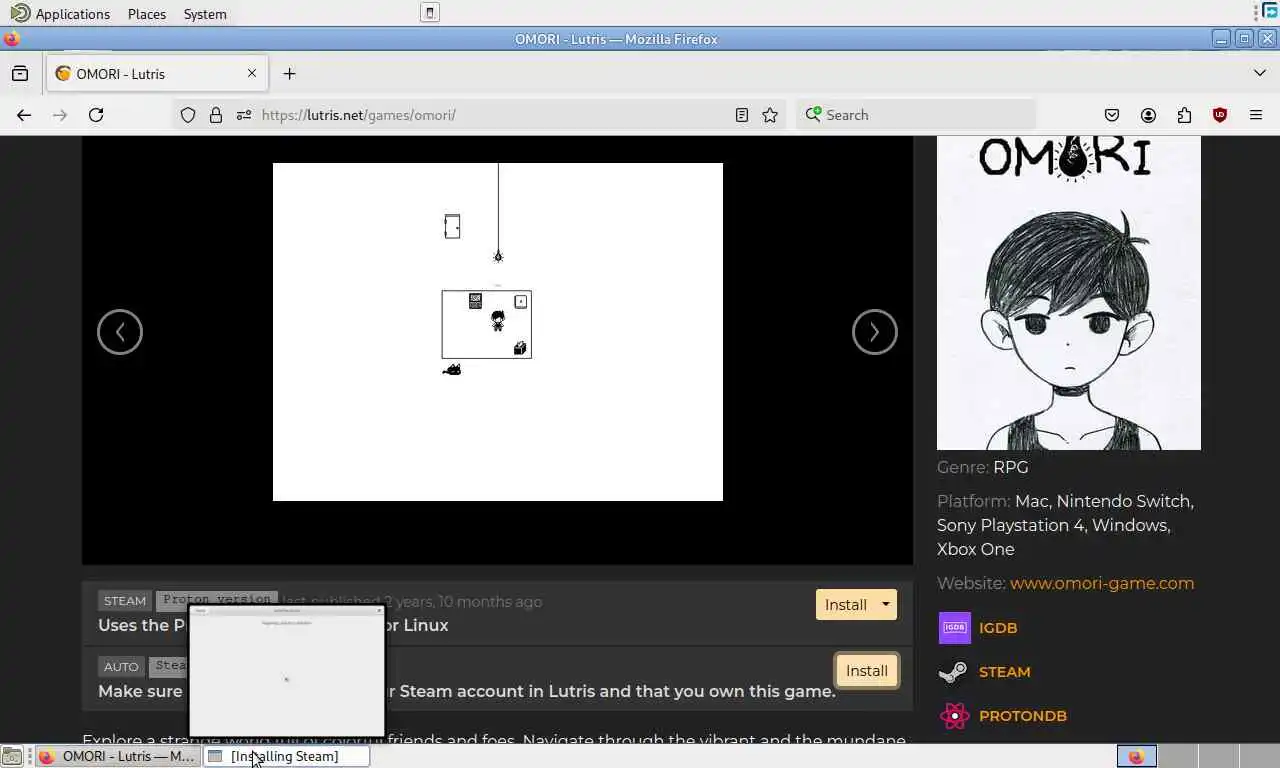The image size is (1280, 768).
Task: Open the Extensions puzzle icon
Action: (1184, 115)
